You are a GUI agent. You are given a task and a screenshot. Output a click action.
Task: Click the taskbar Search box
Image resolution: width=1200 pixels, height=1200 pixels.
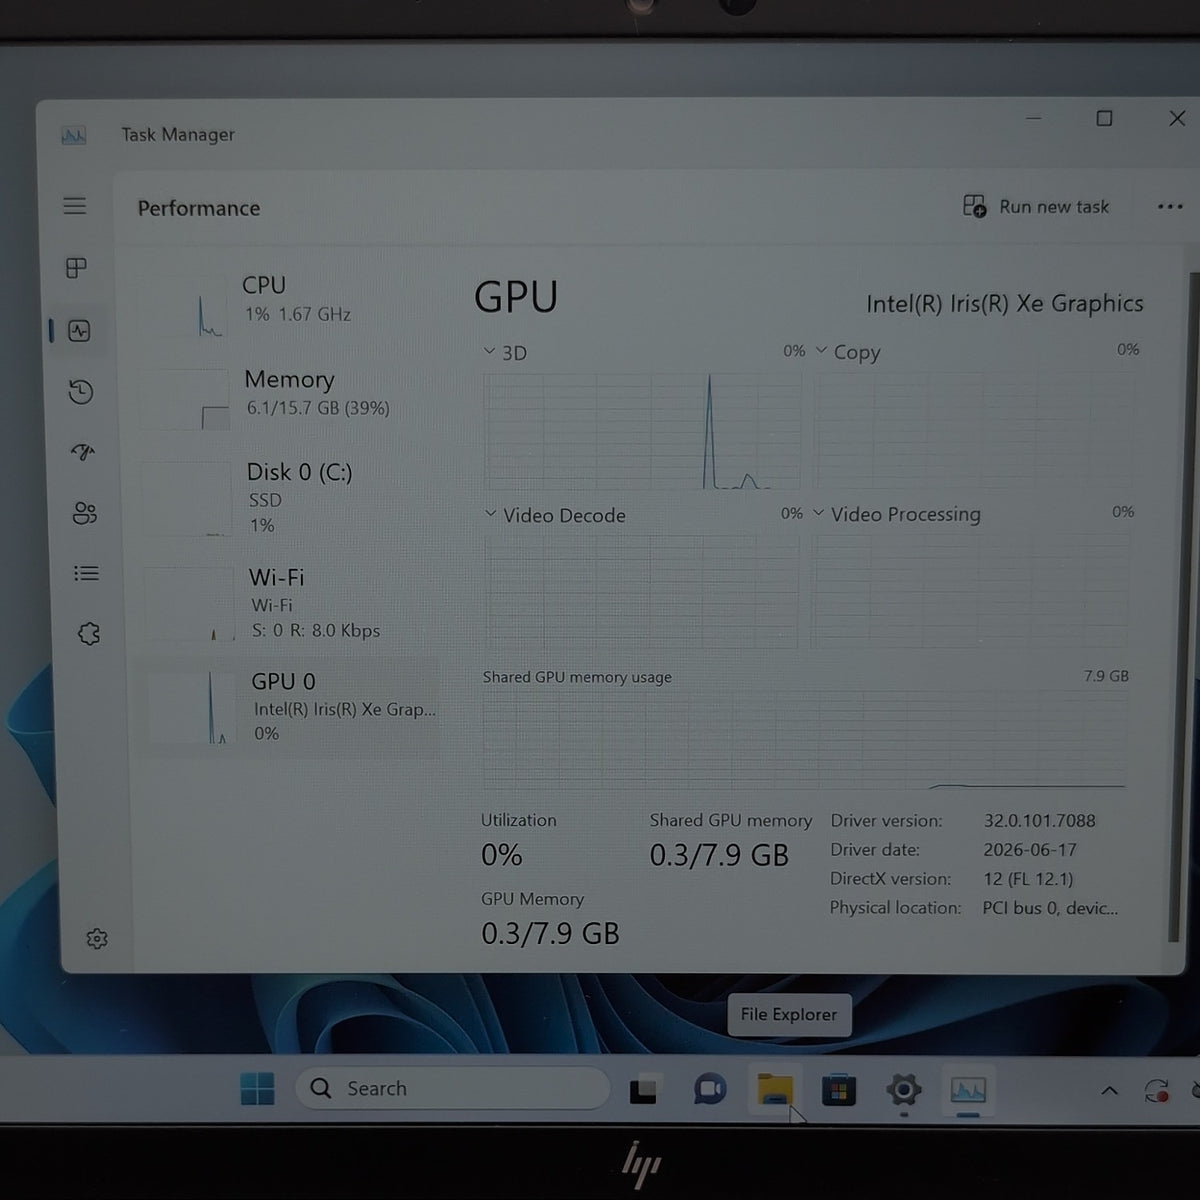tap(452, 1088)
